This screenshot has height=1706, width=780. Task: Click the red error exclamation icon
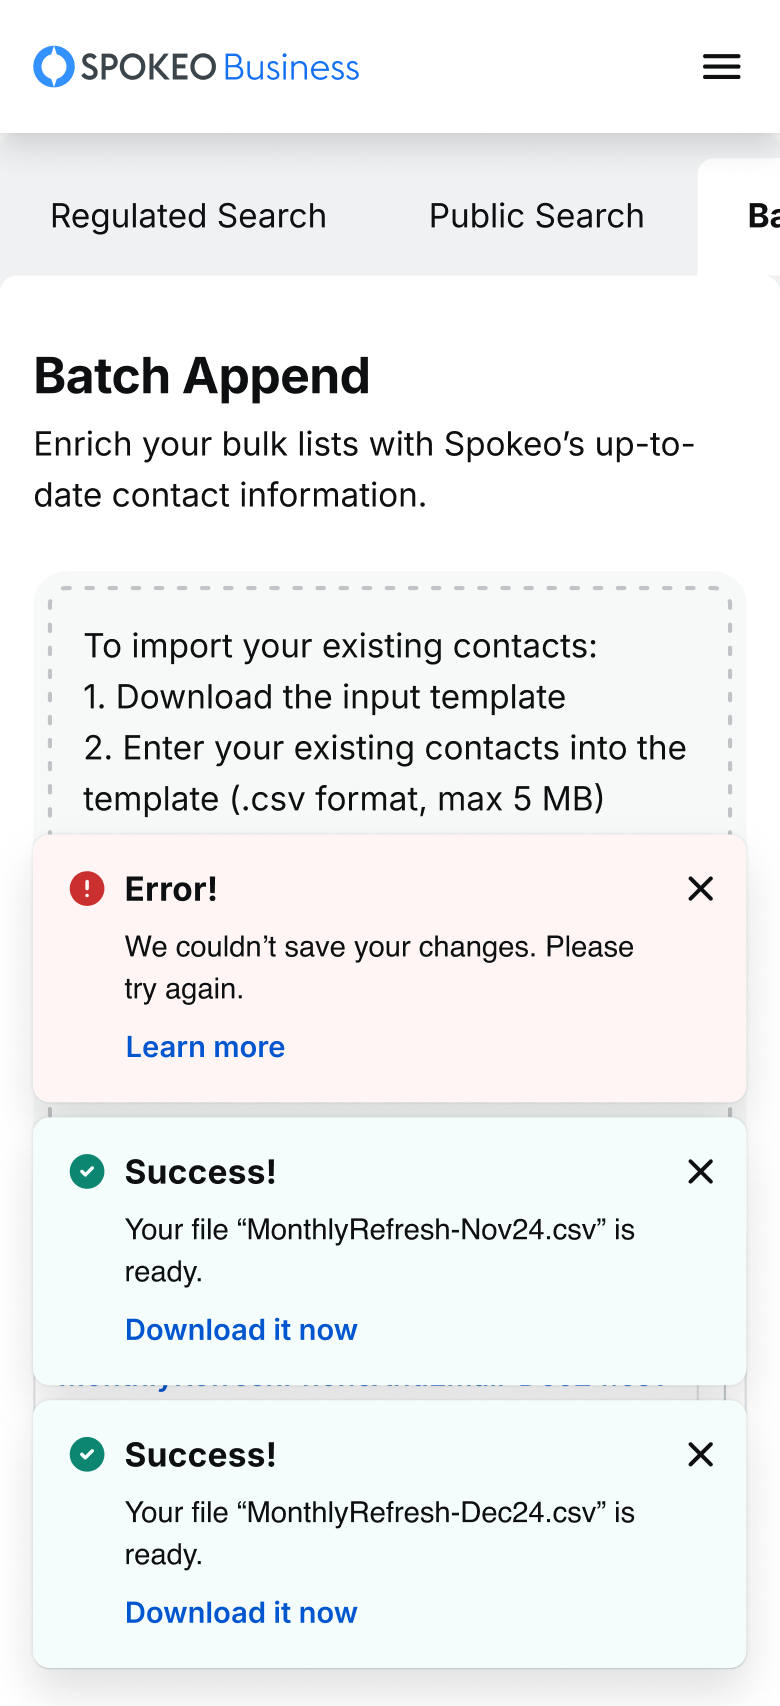[x=87, y=888]
